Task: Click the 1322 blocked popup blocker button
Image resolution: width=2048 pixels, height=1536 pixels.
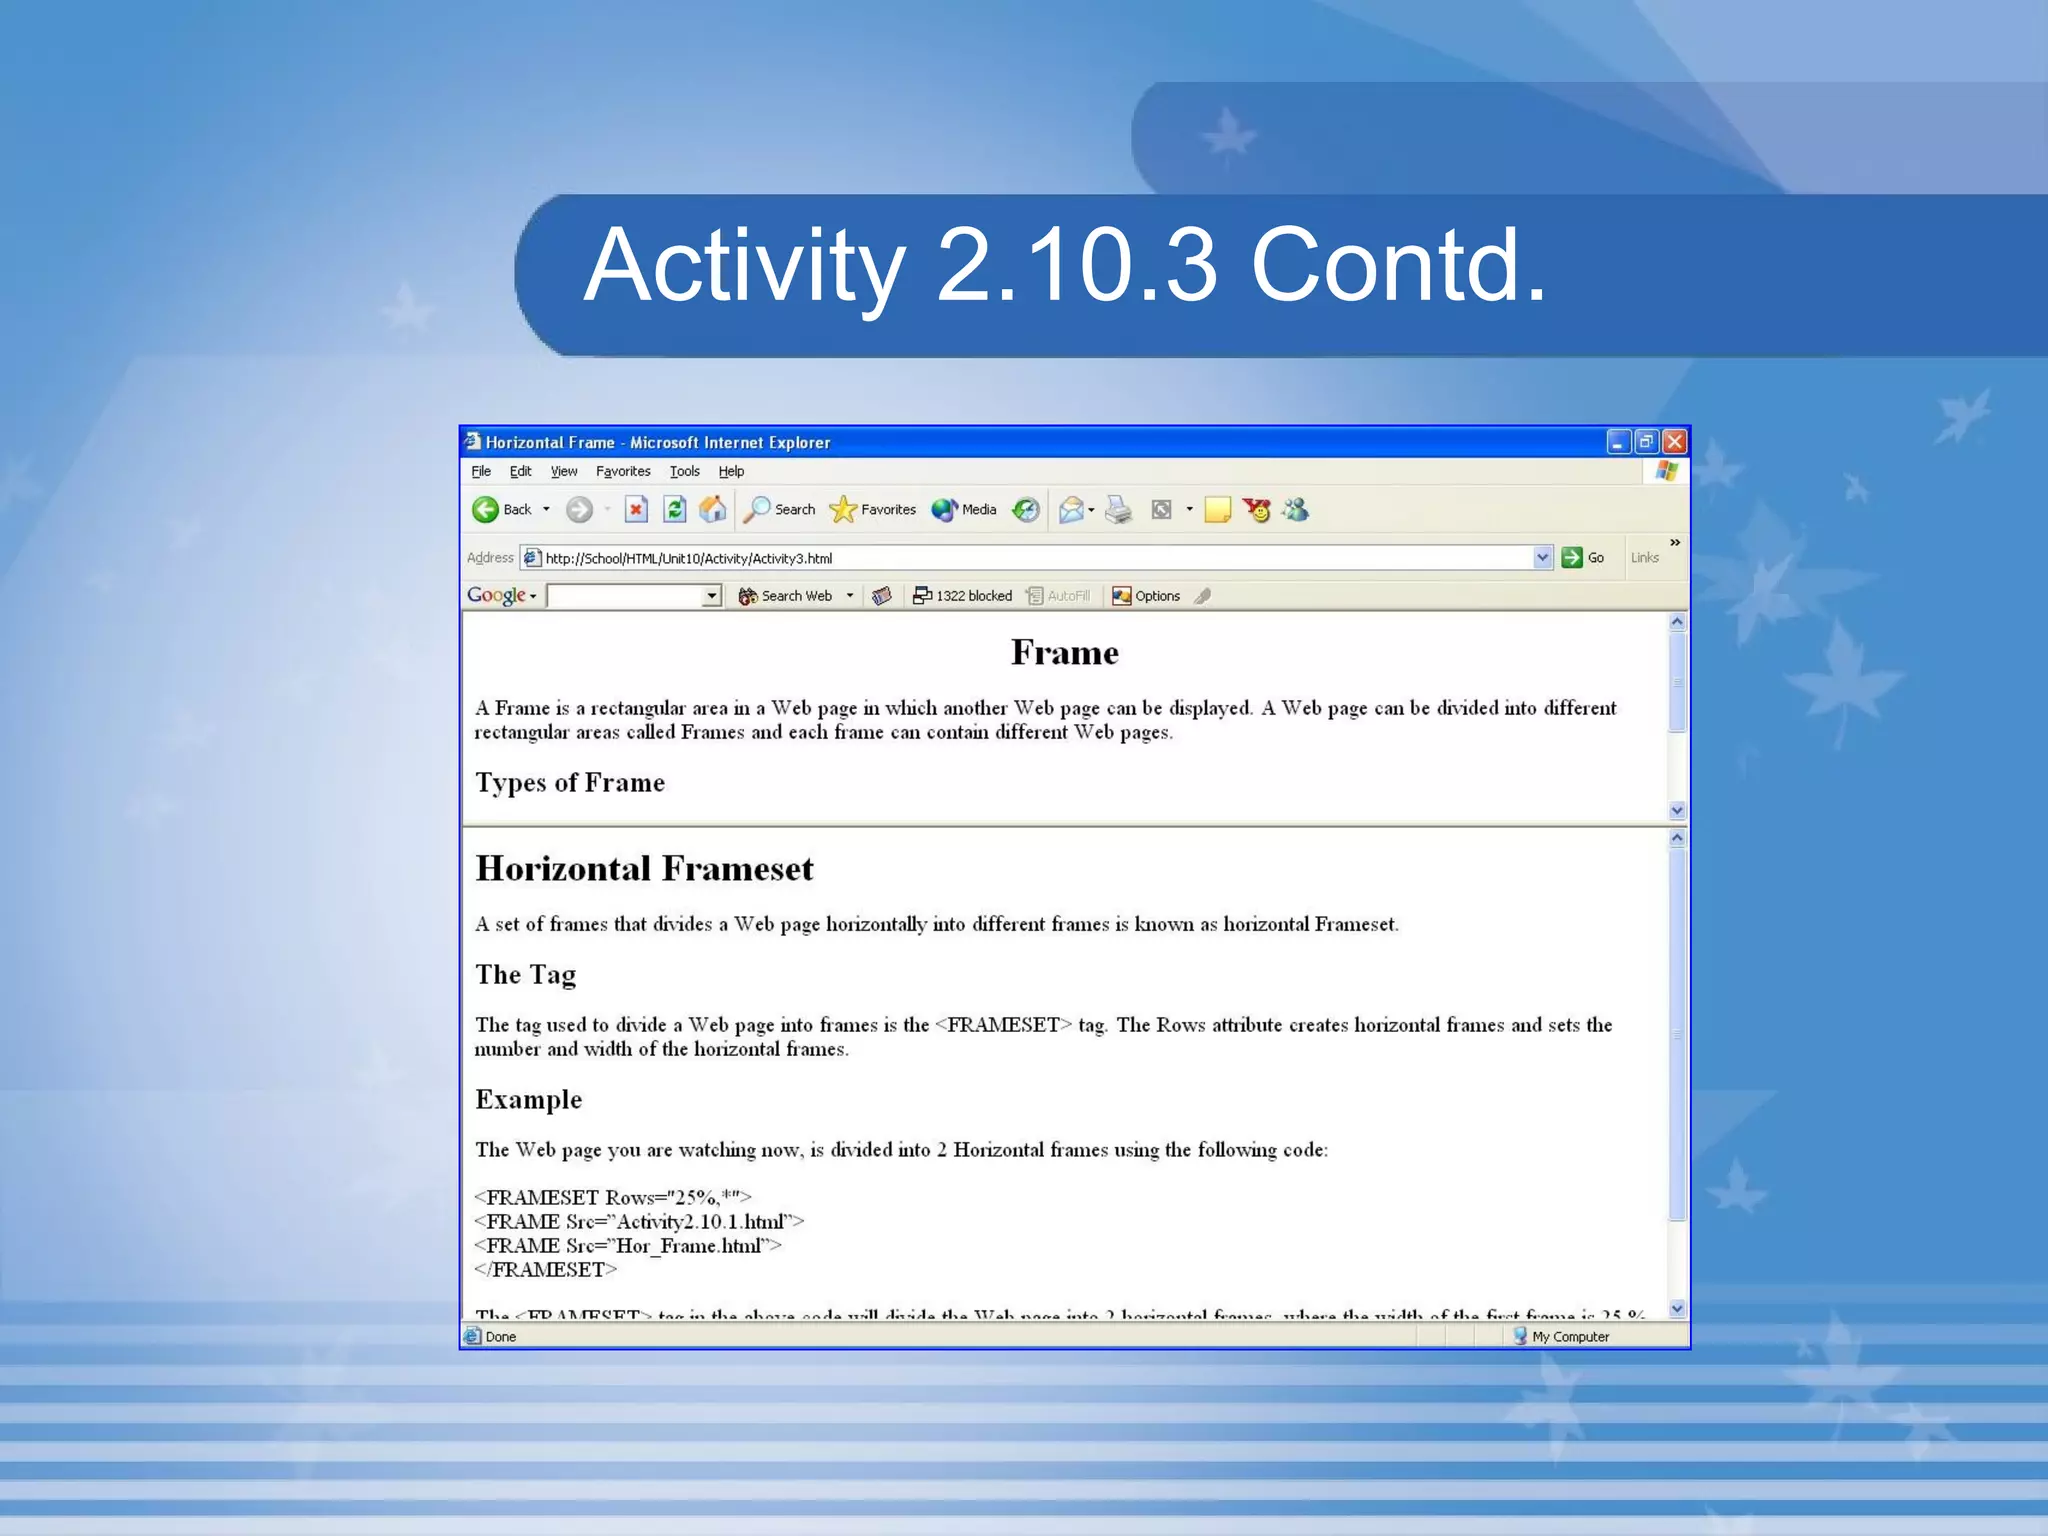Action: (x=963, y=596)
